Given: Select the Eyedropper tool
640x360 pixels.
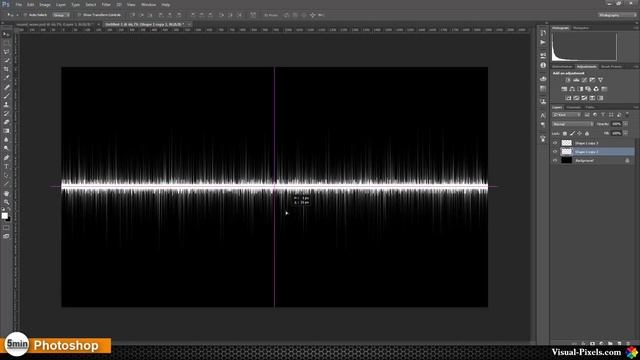Looking at the screenshot, I should coord(6,78).
